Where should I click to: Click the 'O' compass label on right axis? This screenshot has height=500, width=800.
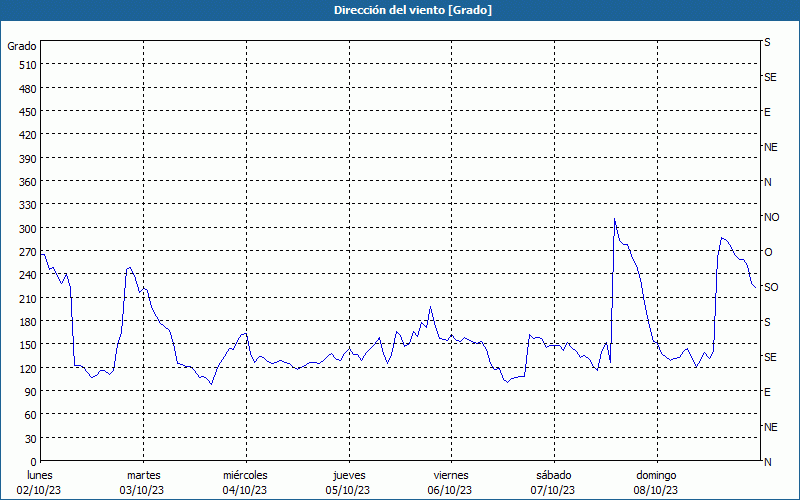pyautogui.click(x=768, y=253)
